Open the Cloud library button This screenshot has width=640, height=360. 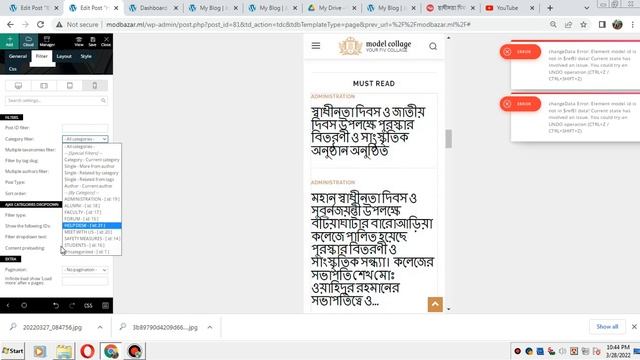pyautogui.click(x=28, y=41)
